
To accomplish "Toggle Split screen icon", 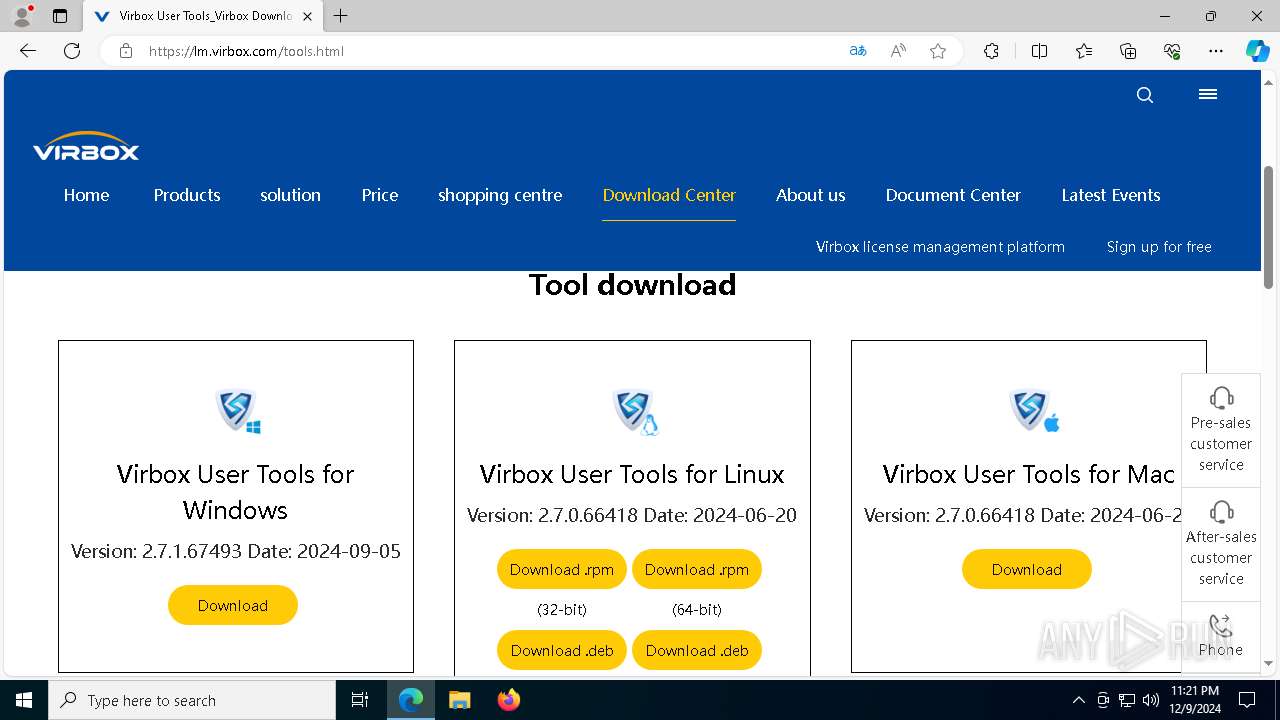I will [x=1039, y=51].
